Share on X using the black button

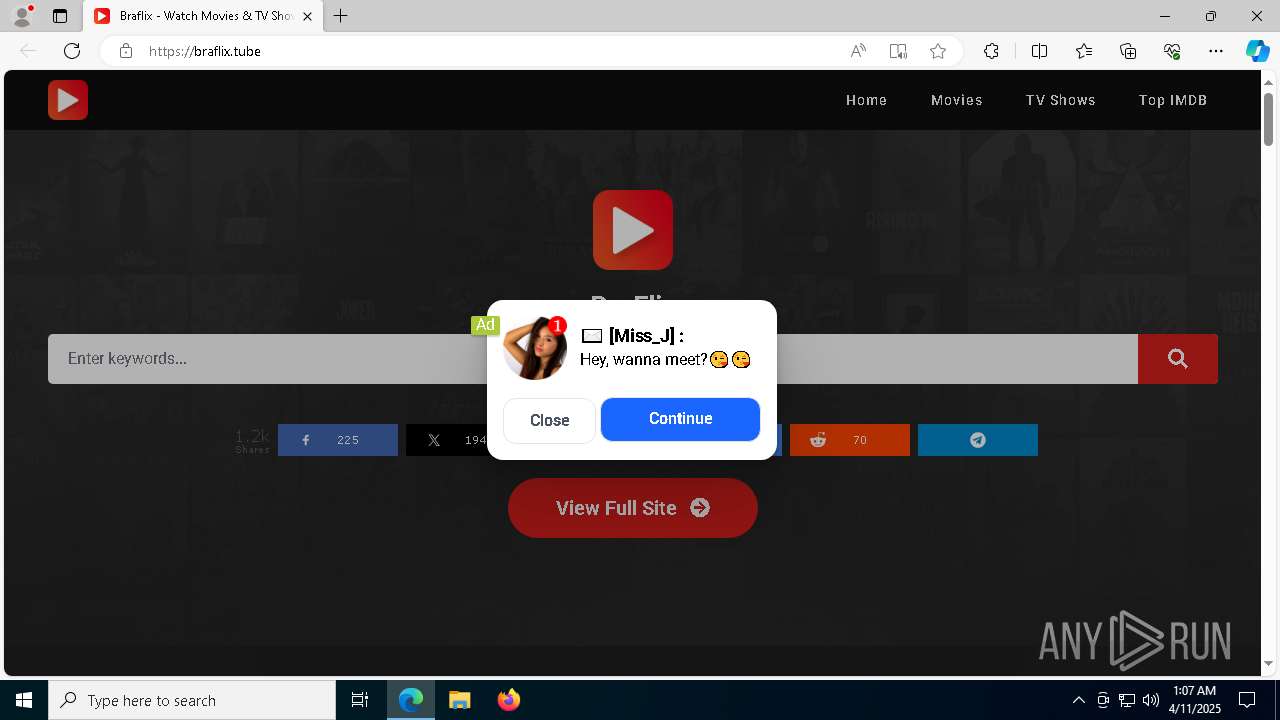(x=446, y=440)
